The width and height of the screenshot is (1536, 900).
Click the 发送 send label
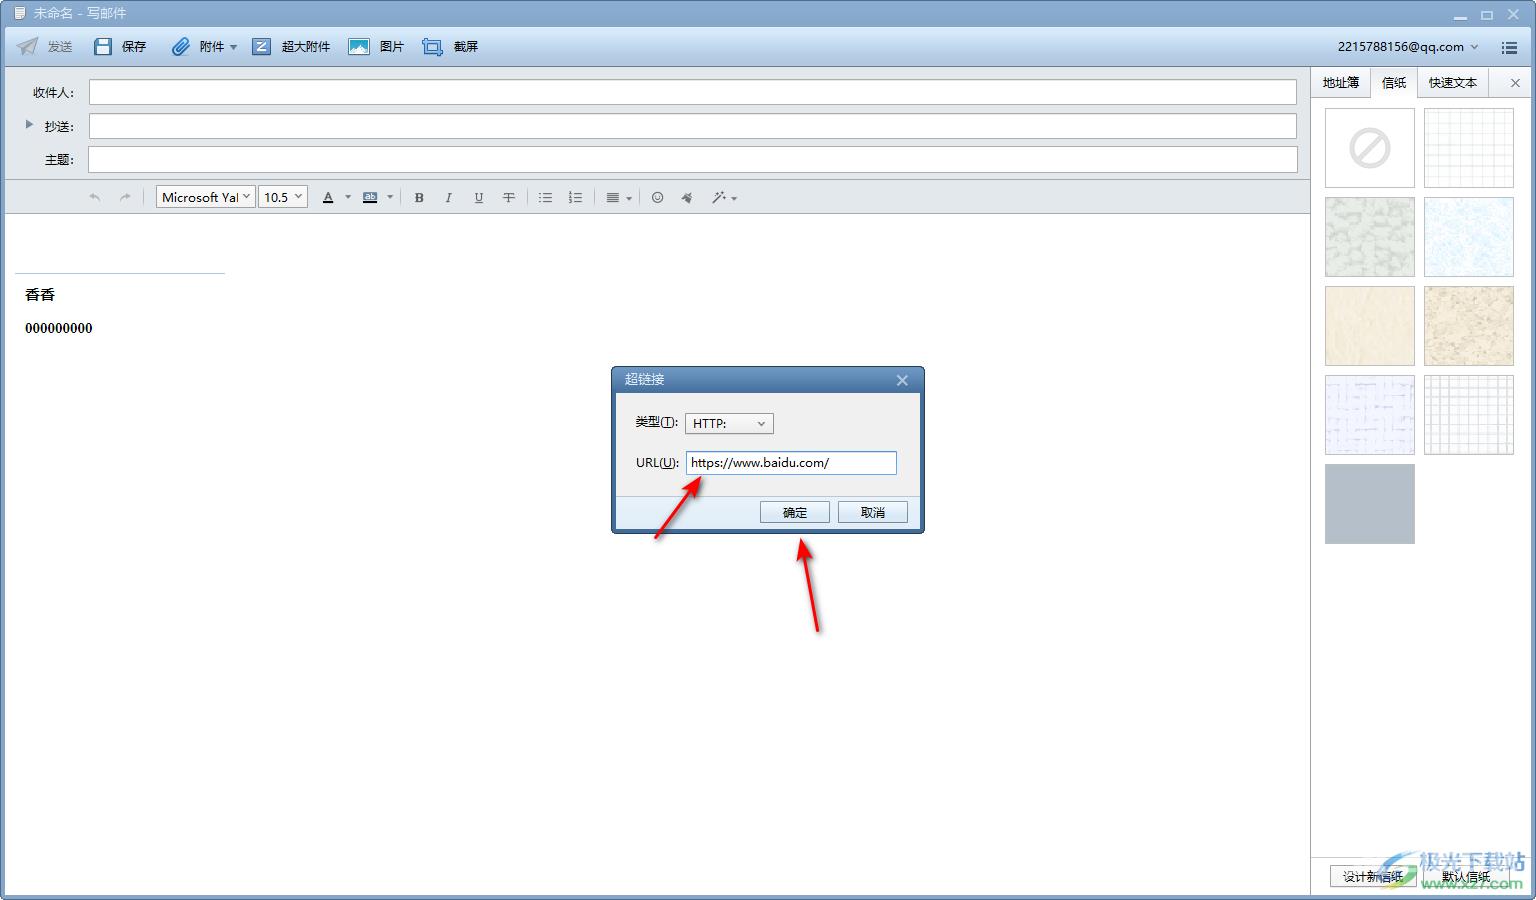(60, 47)
